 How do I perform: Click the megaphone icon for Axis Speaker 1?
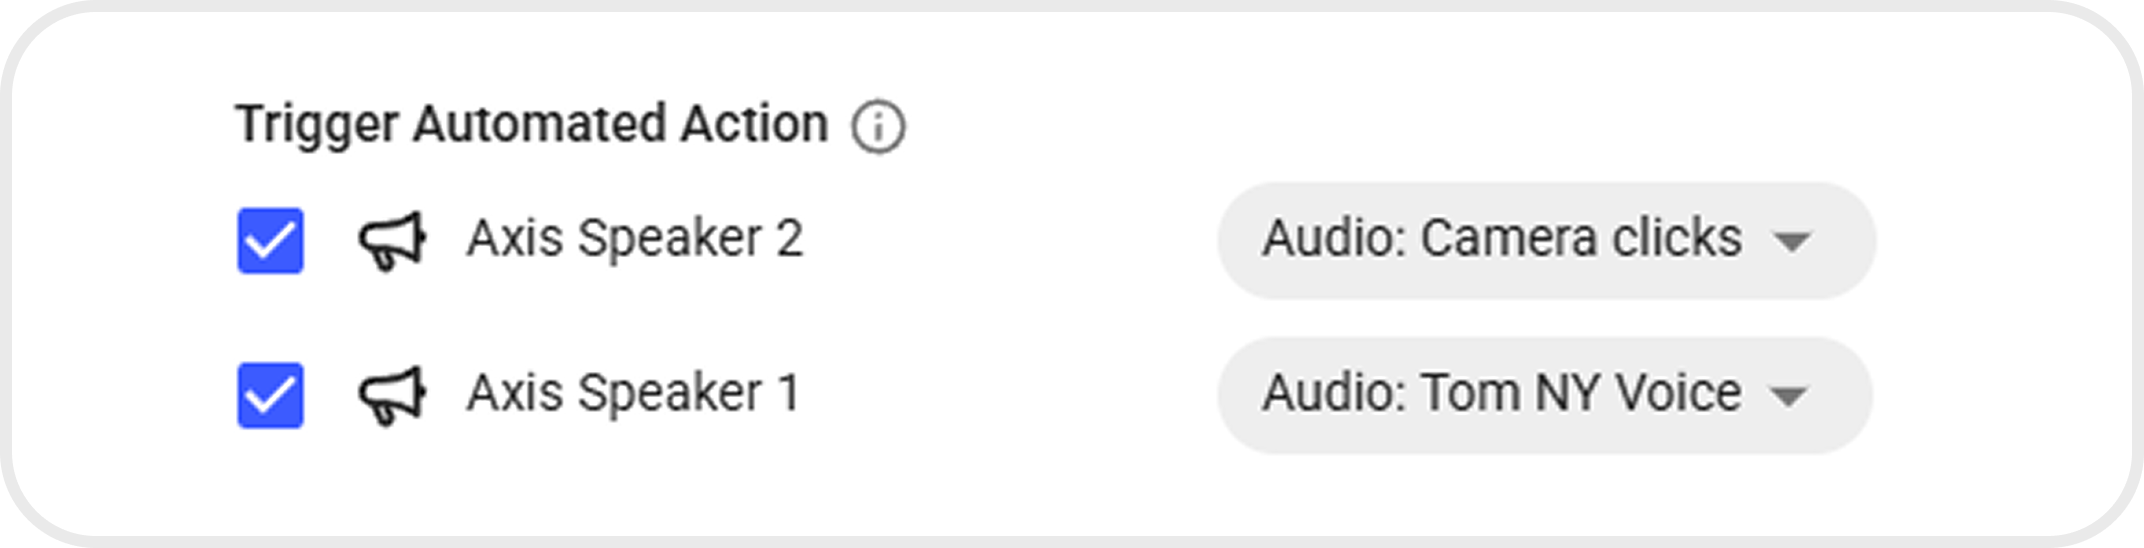pos(392,395)
